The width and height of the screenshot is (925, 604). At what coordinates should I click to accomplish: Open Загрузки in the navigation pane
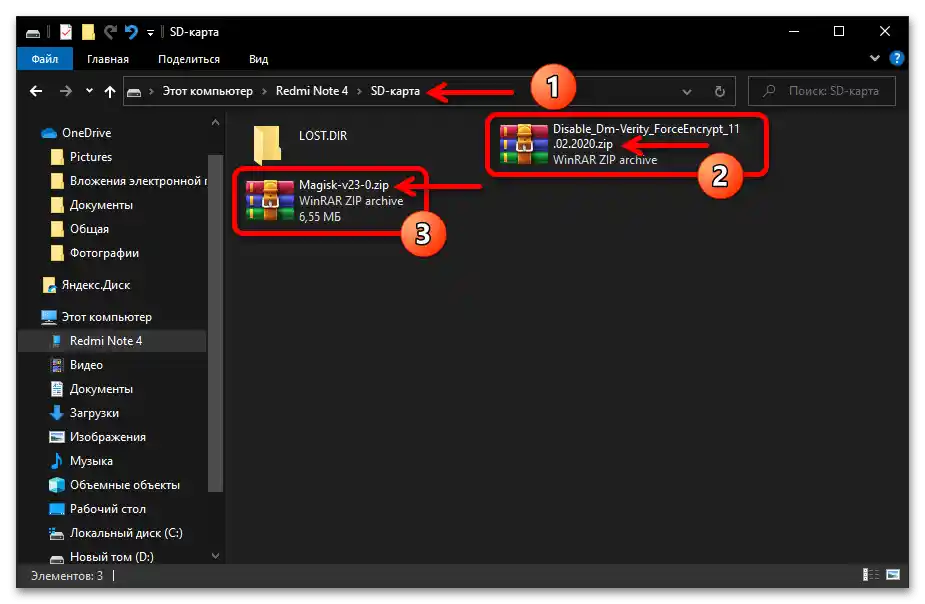tap(94, 413)
